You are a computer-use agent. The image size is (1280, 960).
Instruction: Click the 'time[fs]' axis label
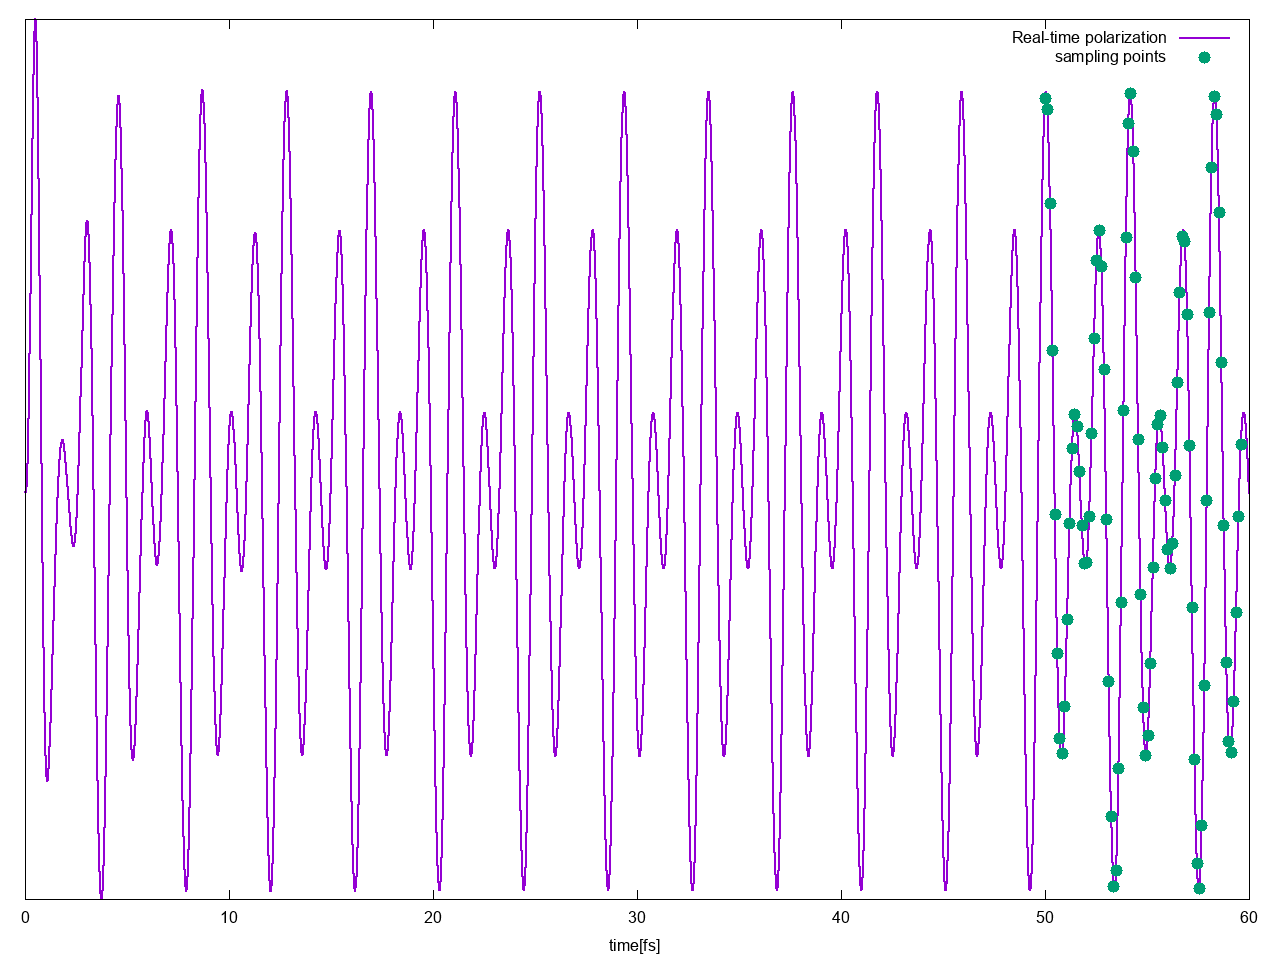635,945
